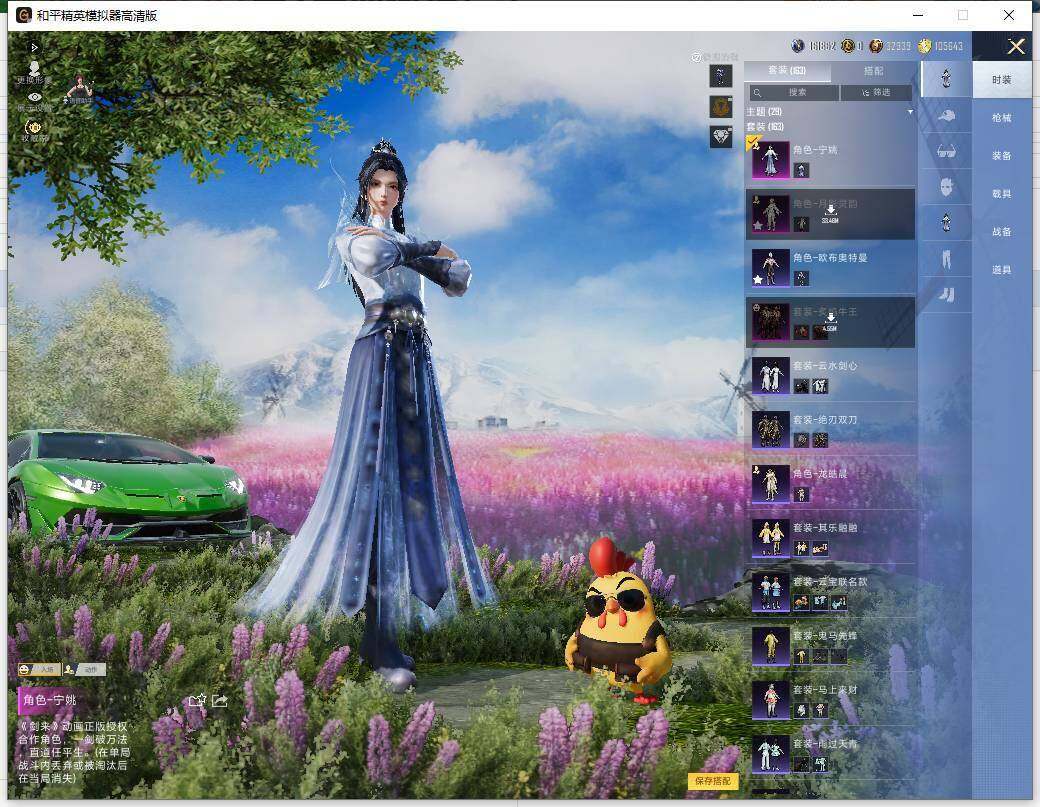Viewport: 1040px width, 807px height.
Task: Expand the 主题 (29) themes dropdown arrow
Action: coord(910,112)
